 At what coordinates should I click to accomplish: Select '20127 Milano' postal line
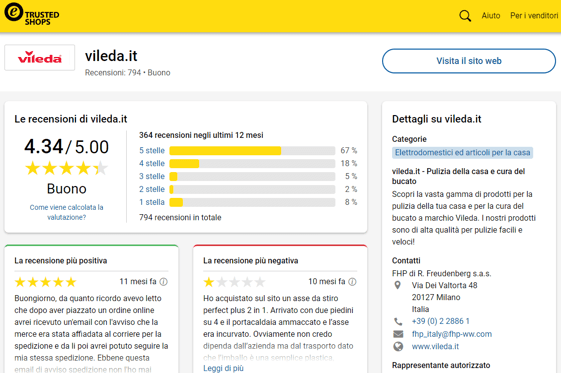(436, 297)
